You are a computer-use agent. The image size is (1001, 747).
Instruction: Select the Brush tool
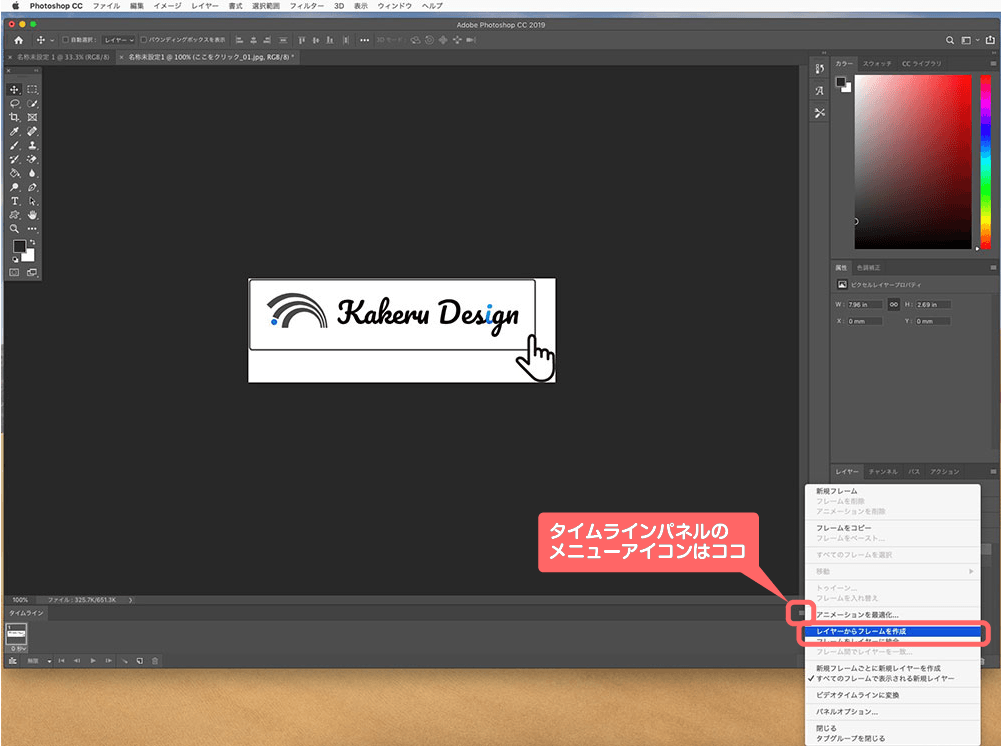point(14,146)
